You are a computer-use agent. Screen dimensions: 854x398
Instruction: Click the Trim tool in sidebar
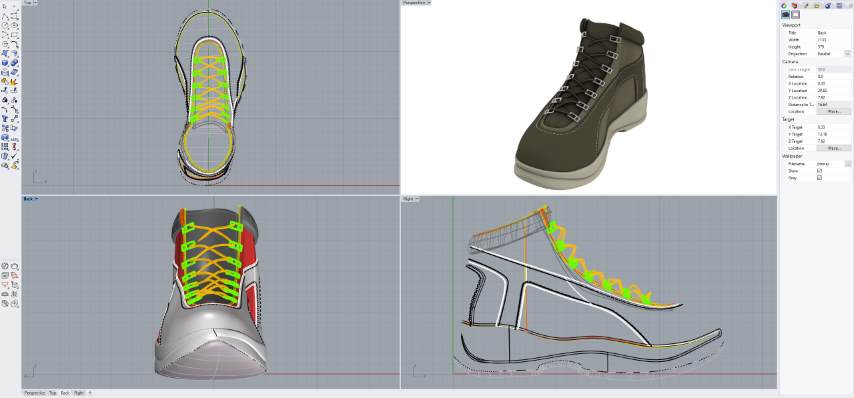click(5, 90)
